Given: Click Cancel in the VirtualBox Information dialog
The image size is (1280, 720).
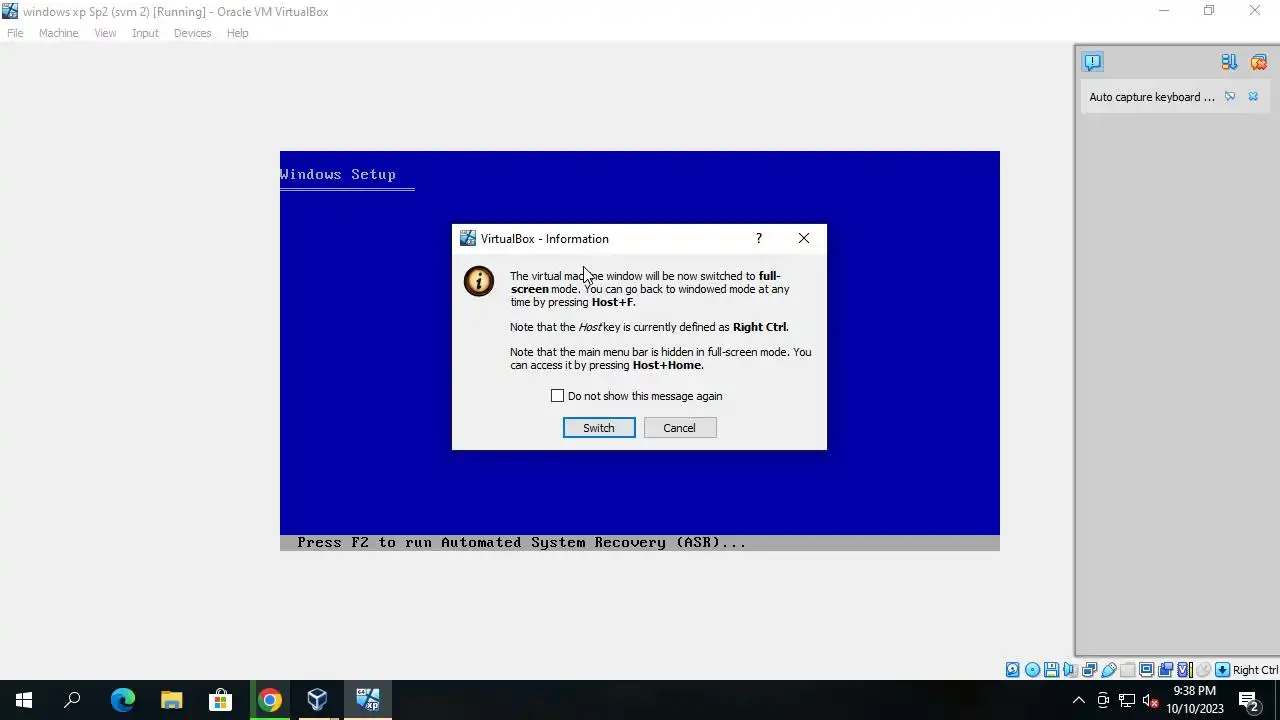Looking at the screenshot, I should pyautogui.click(x=680, y=428).
